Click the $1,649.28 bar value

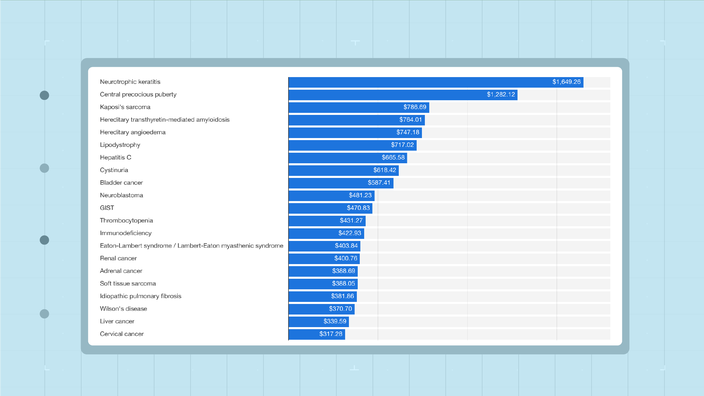pos(566,82)
